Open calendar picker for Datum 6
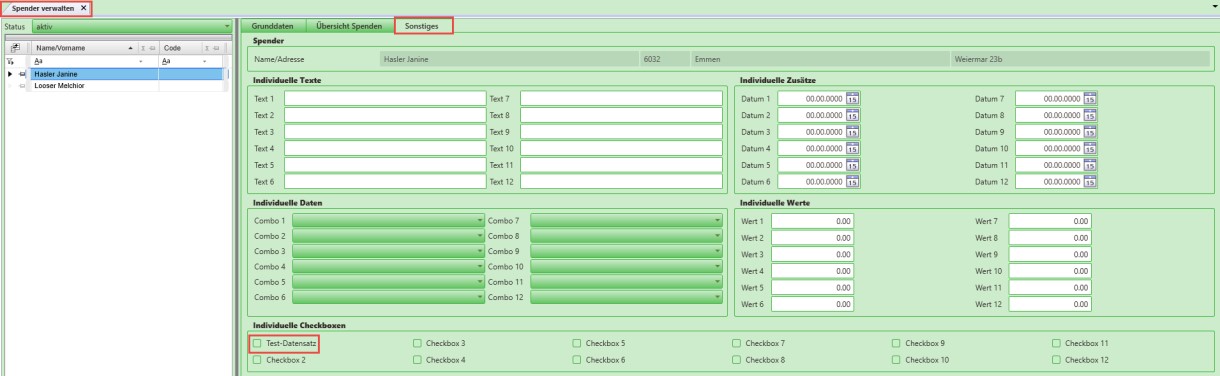 pos(853,181)
